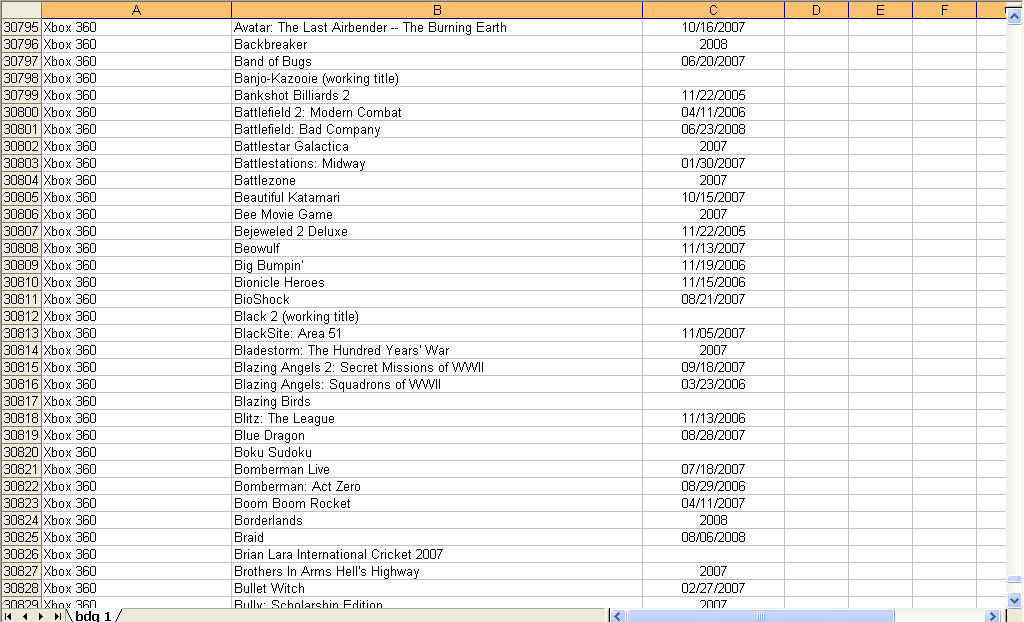Click the next sheet tab arrow
This screenshot has width=1024, height=622.
pyautogui.click(x=40, y=616)
